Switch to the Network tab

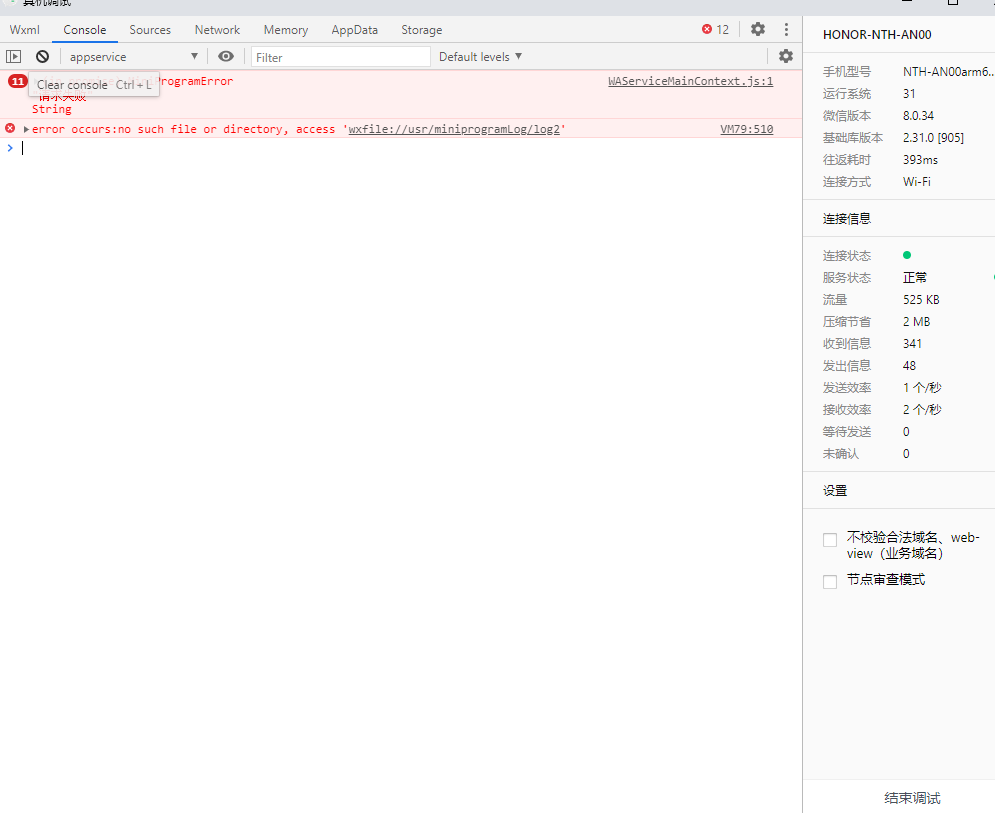(x=217, y=30)
